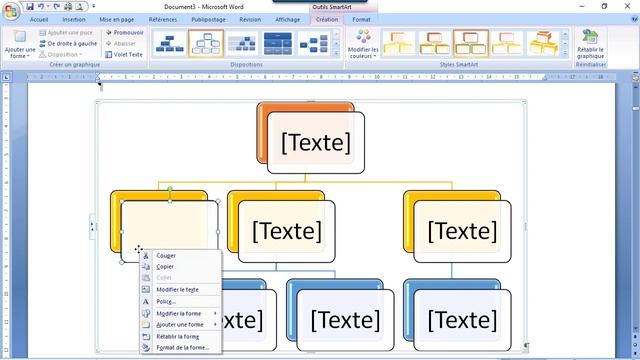Save the document from Quick Access toolbar
The height and width of the screenshot is (360, 640).
click(30, 7)
